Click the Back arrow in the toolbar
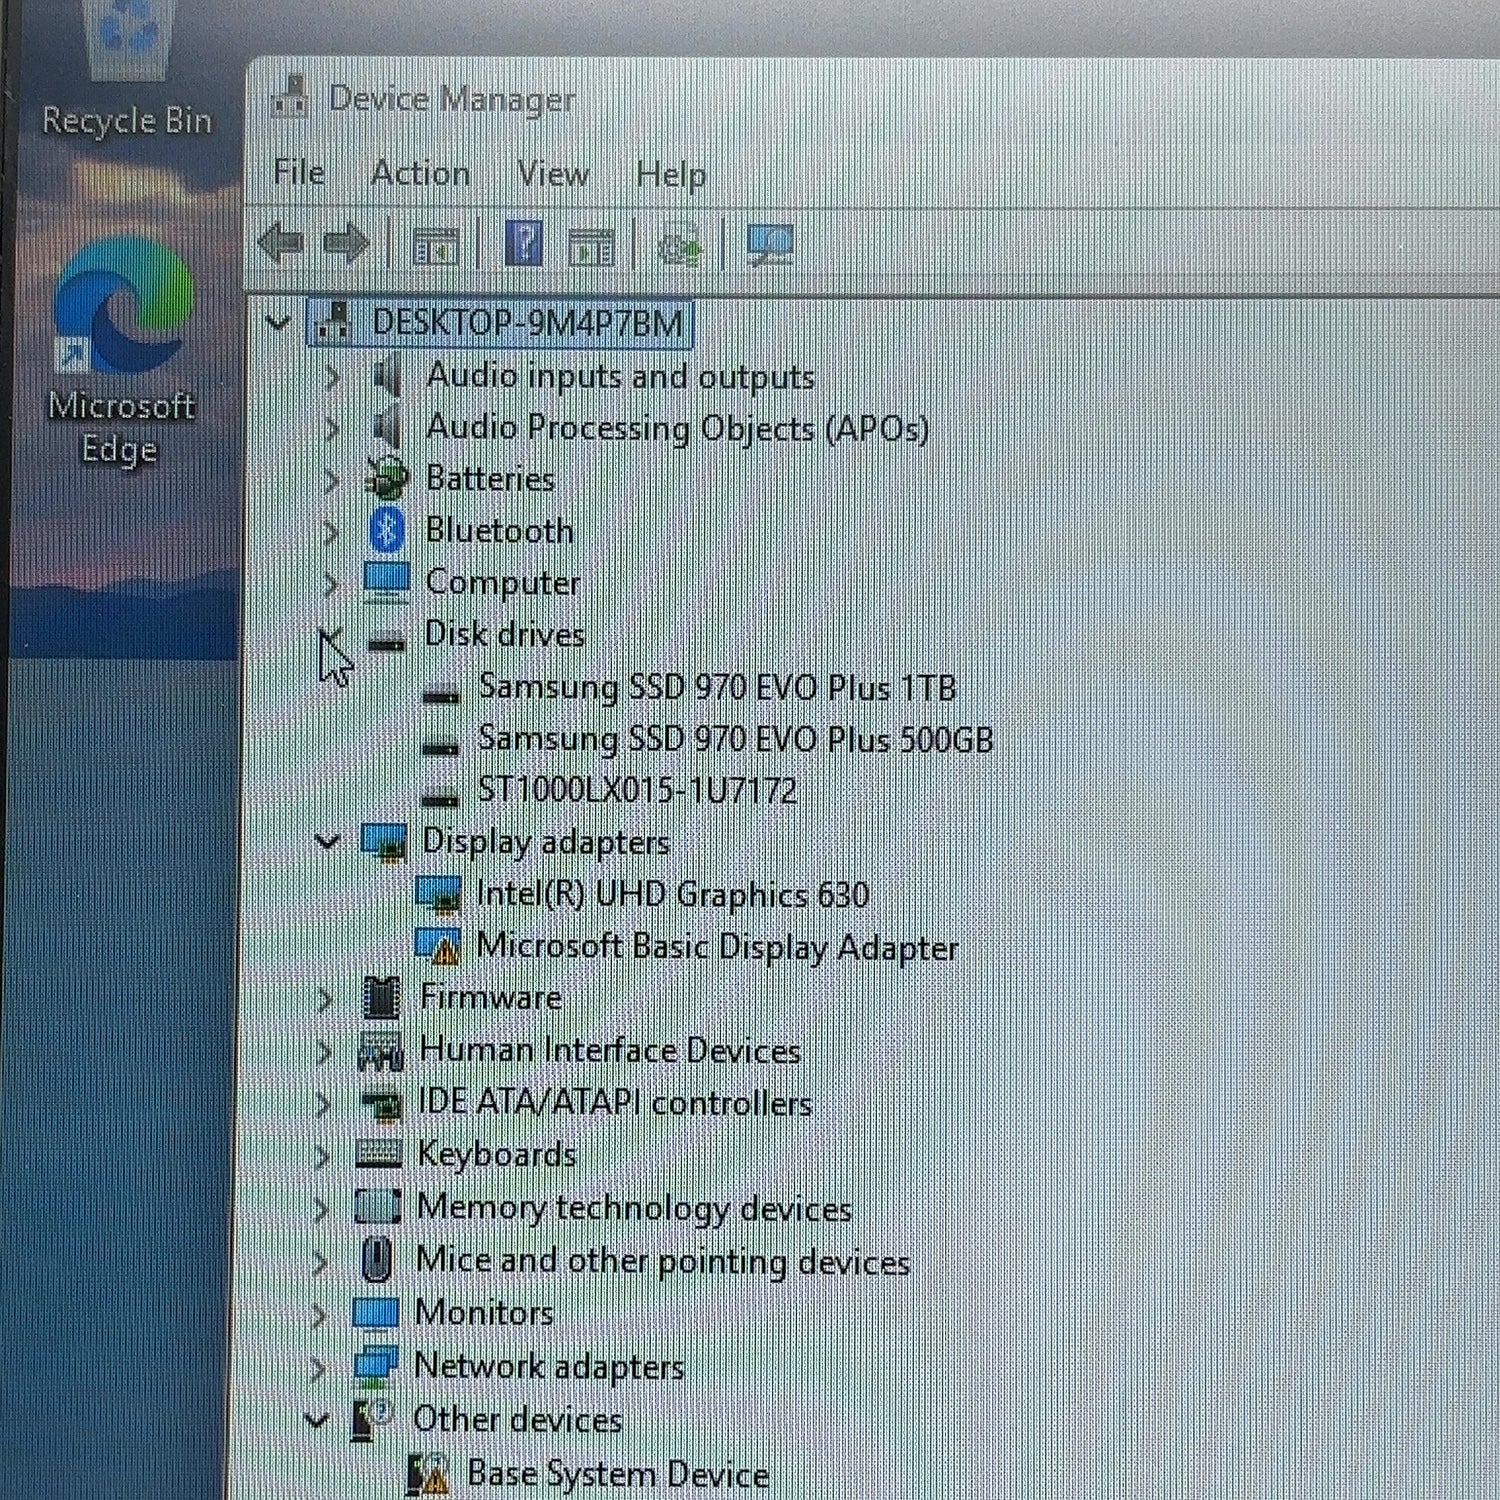 pos(281,243)
